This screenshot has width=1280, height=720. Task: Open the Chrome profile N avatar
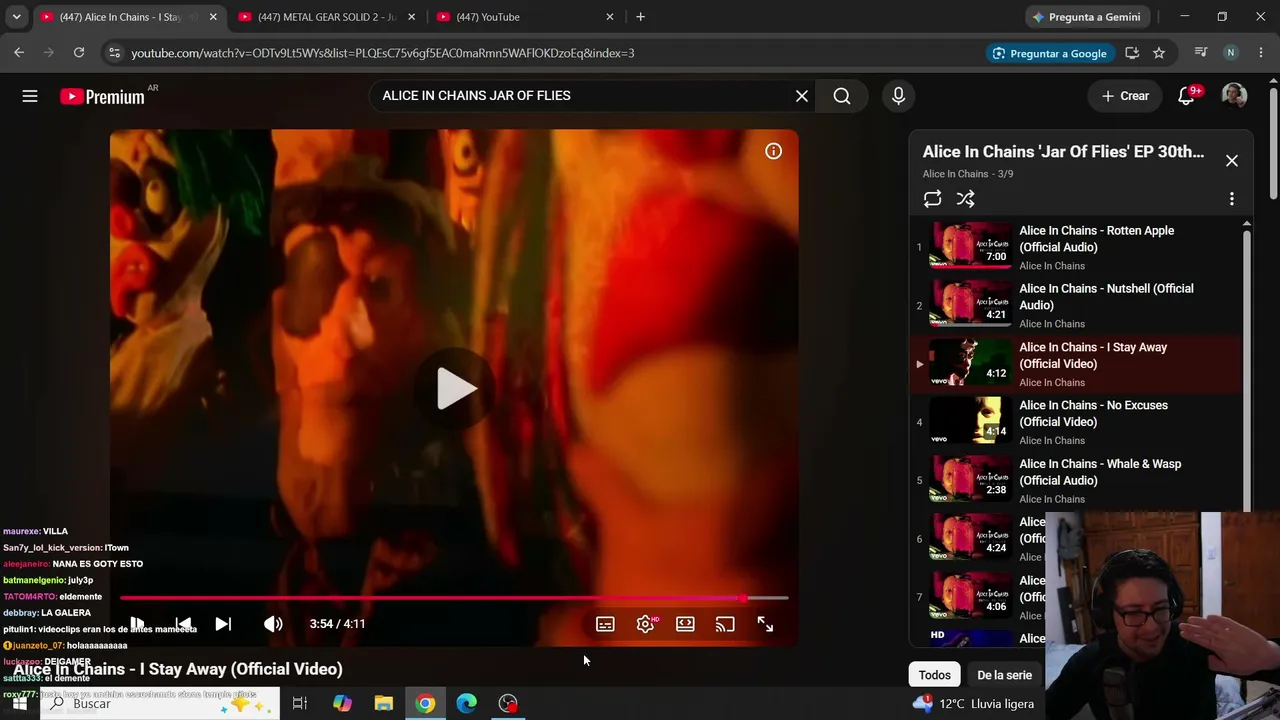1231,53
